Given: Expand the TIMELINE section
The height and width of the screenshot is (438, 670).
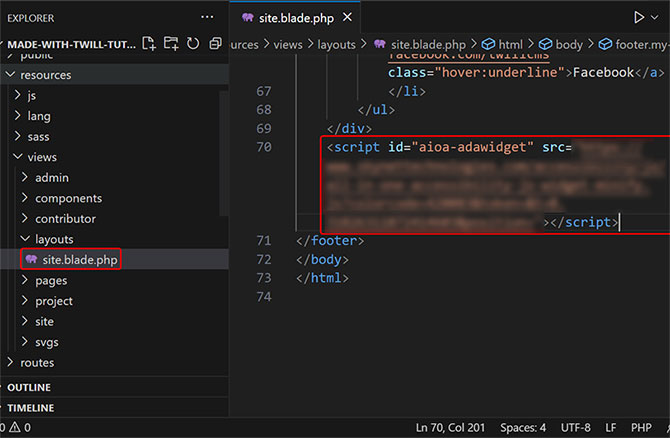Looking at the screenshot, I should point(31,408).
